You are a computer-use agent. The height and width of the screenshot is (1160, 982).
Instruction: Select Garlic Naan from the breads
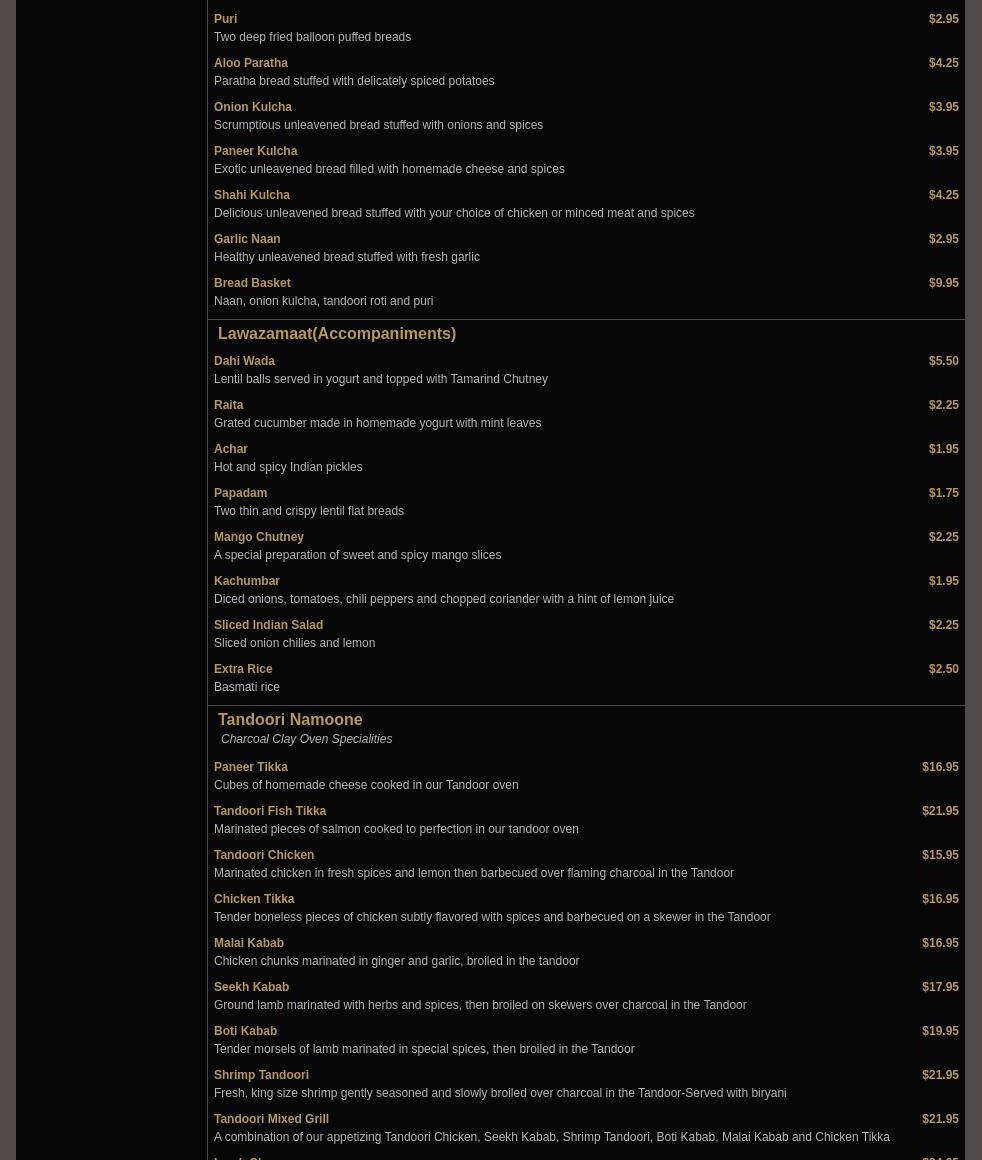[246, 239]
